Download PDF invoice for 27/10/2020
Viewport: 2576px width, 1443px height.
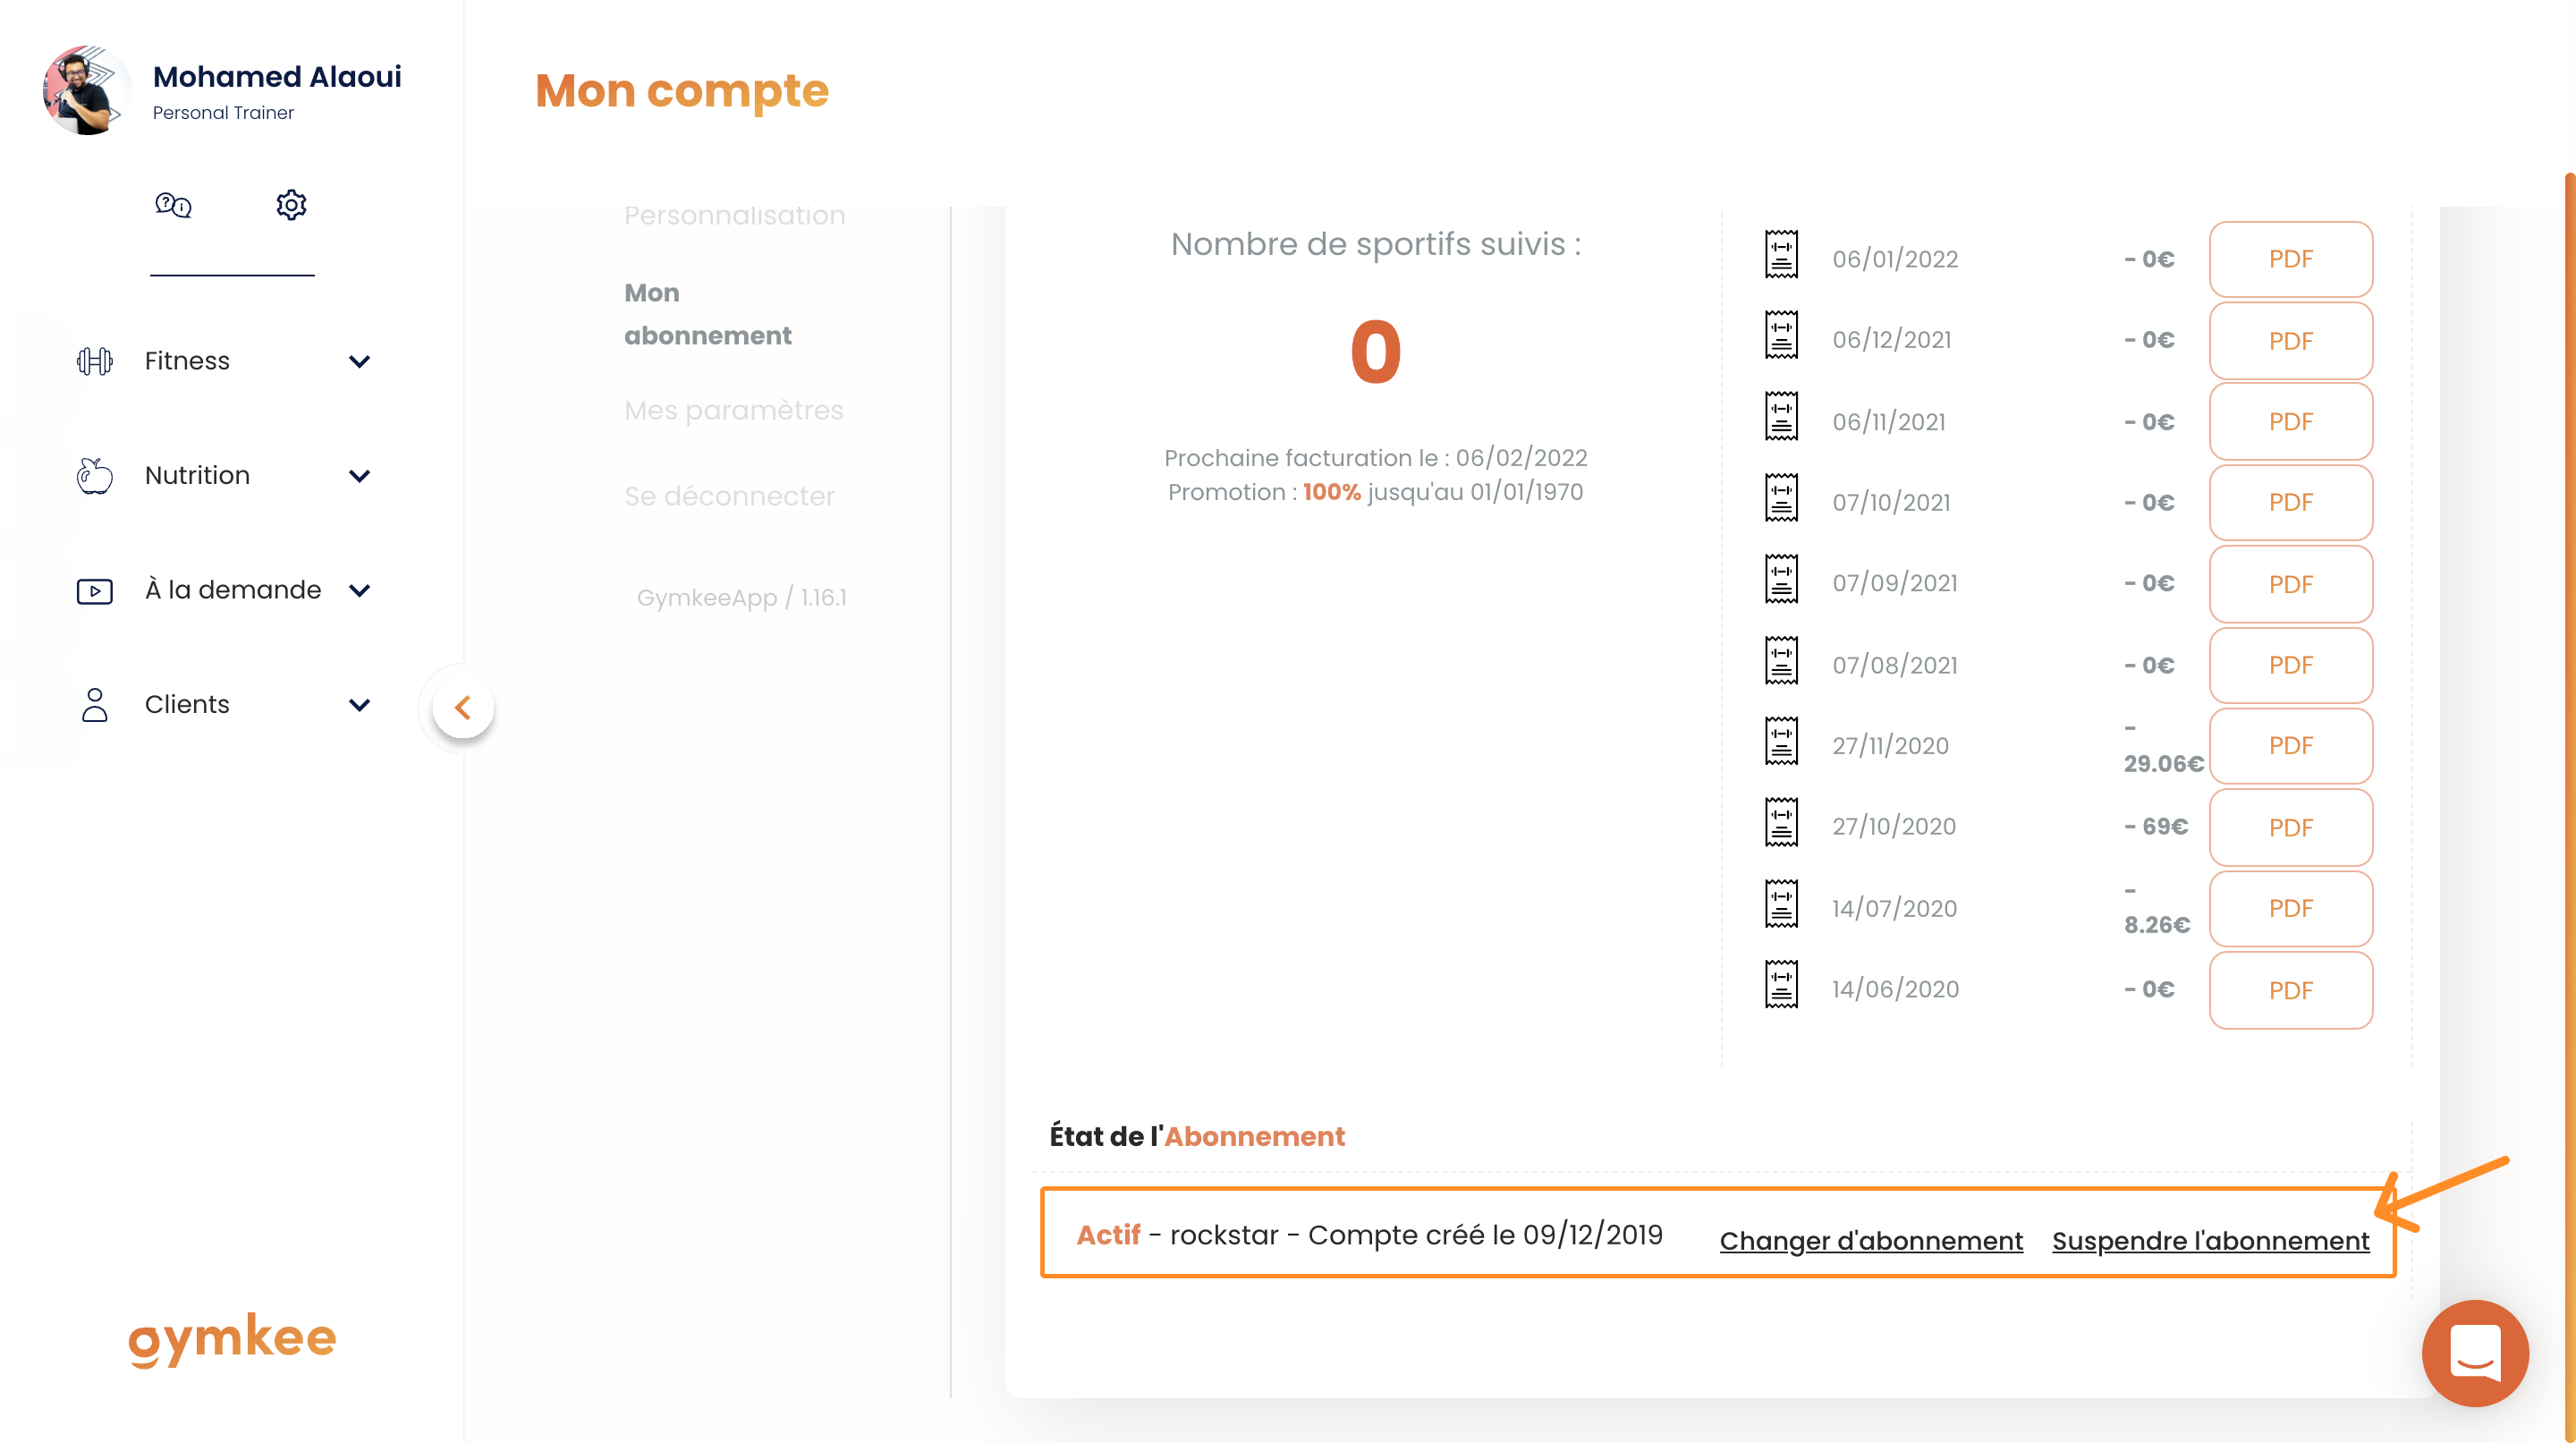click(x=2290, y=828)
